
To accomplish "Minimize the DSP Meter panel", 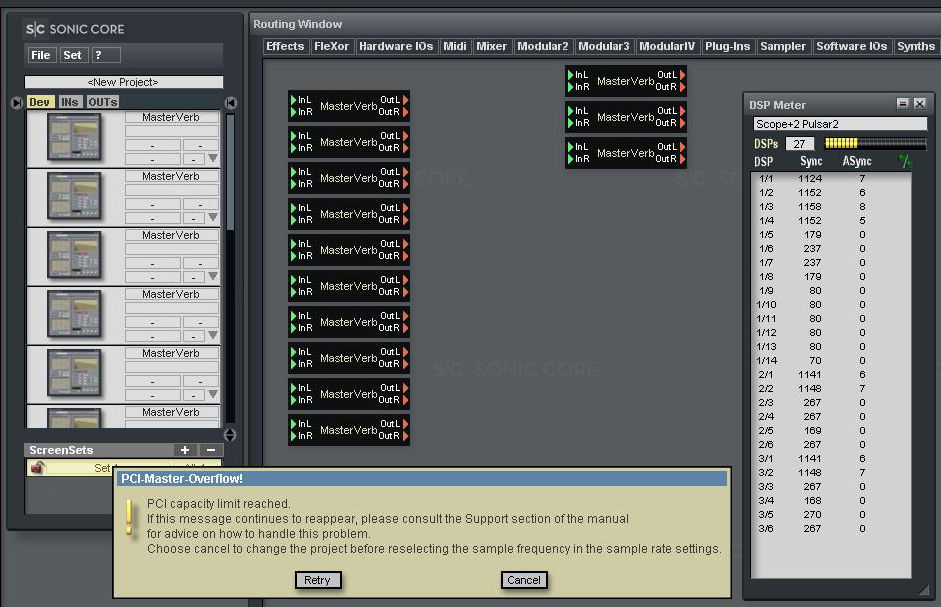I will tap(903, 104).
